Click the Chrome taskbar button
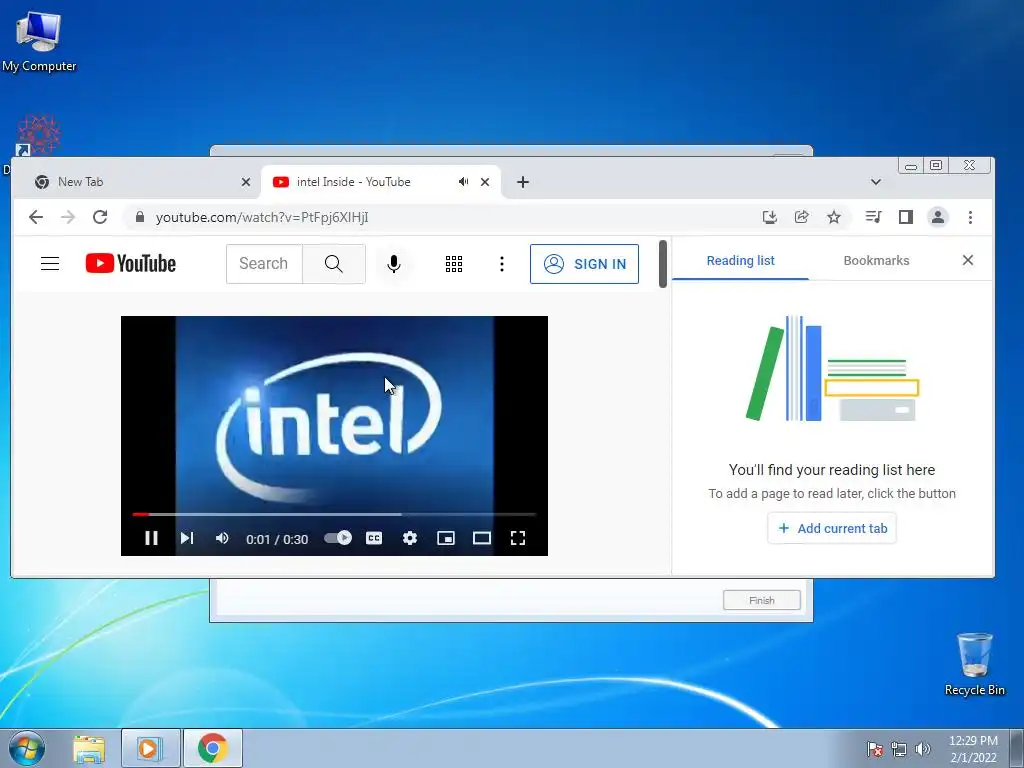 point(213,748)
